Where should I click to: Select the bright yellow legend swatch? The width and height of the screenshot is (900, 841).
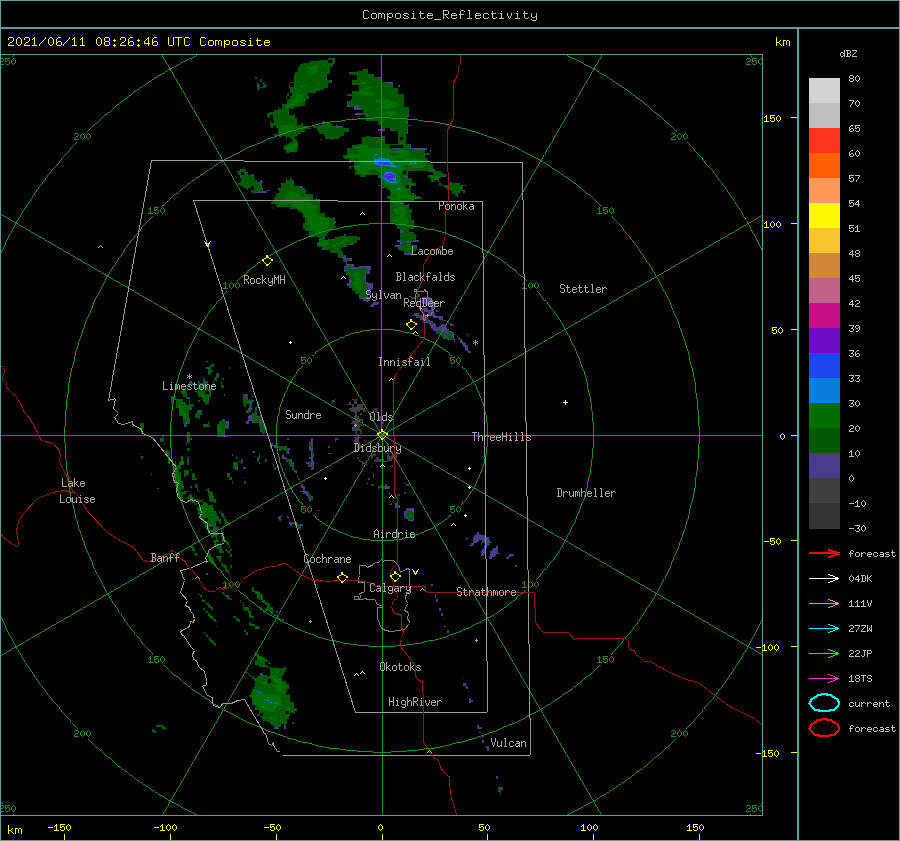click(x=824, y=215)
